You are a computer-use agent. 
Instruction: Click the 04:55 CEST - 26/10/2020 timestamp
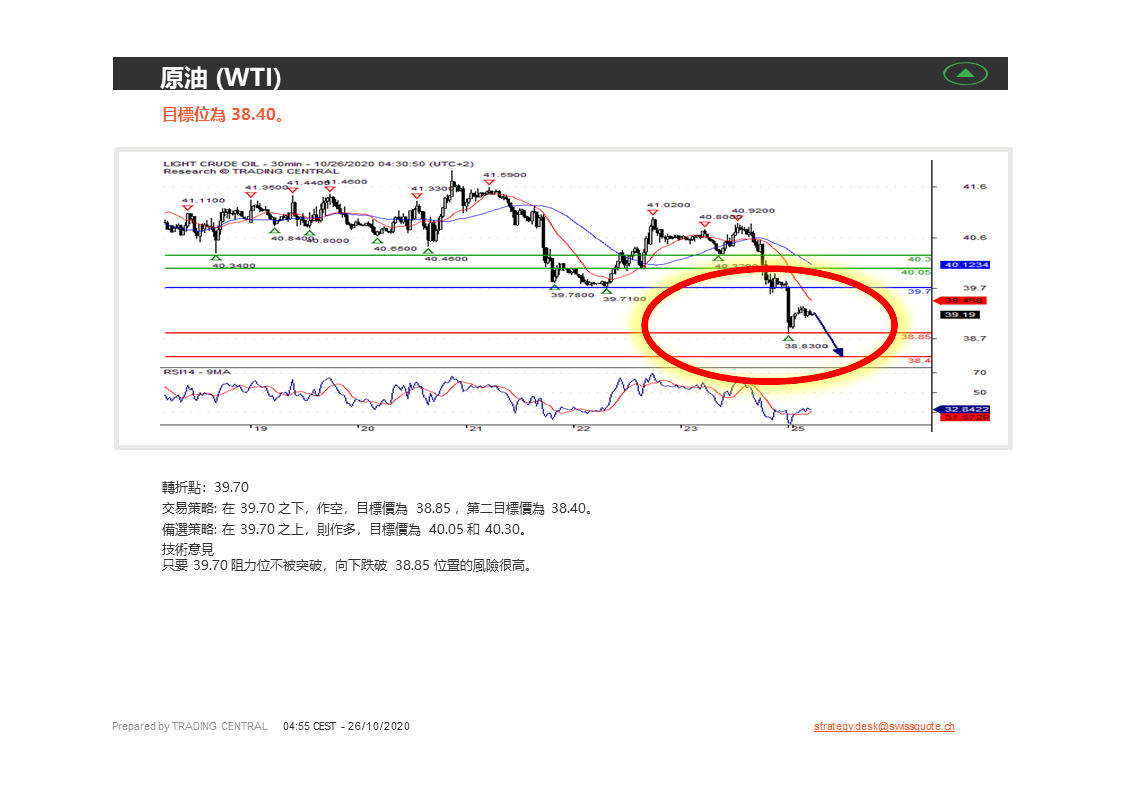click(346, 726)
